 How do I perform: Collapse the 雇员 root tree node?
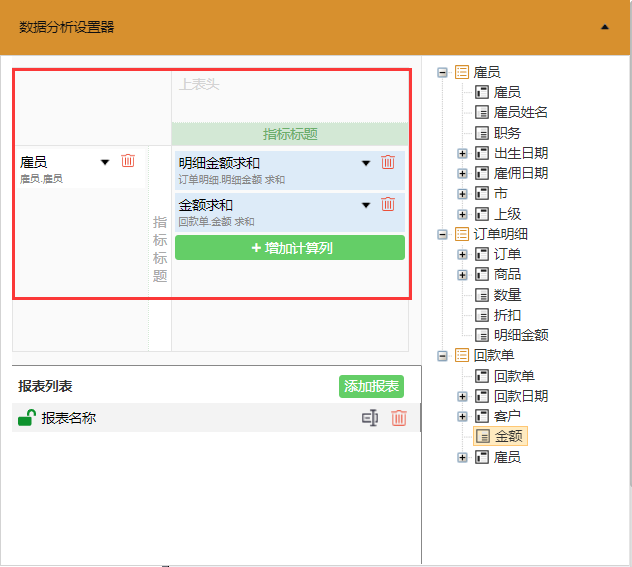tap(442, 73)
